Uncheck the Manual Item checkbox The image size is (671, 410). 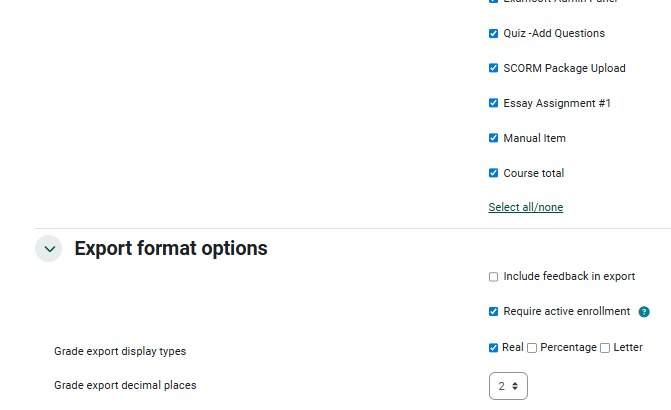(x=493, y=138)
